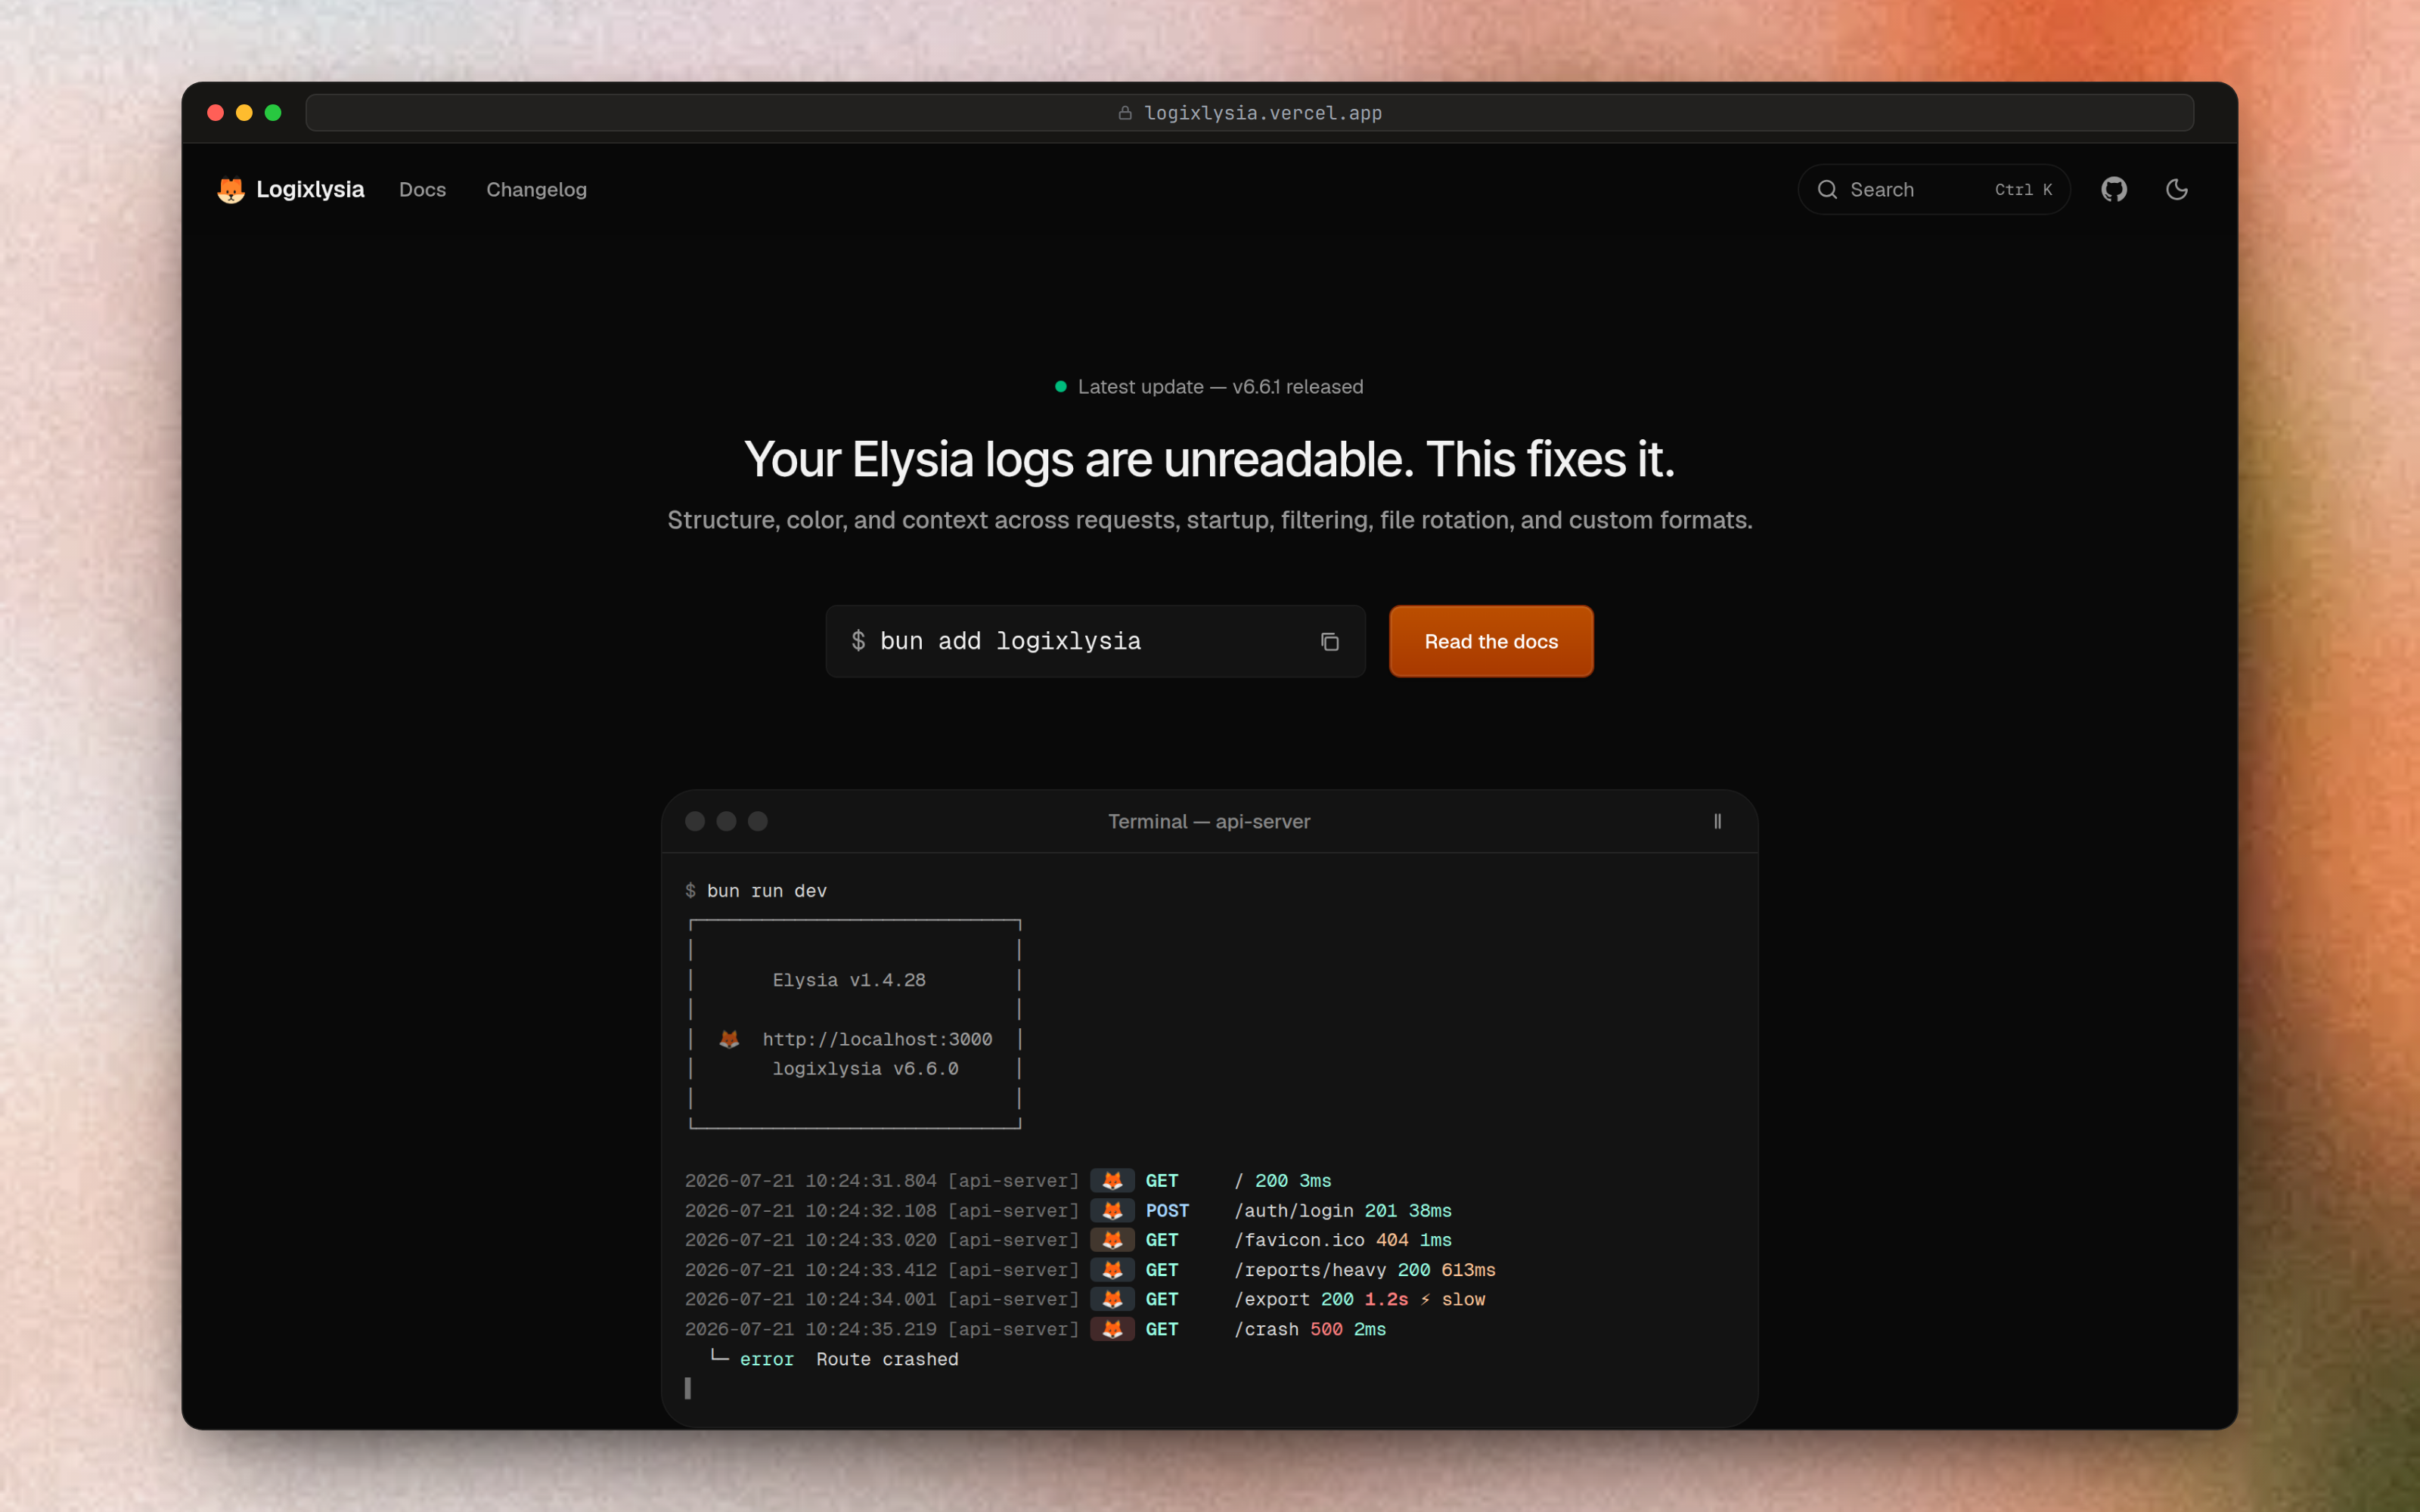Image resolution: width=2420 pixels, height=1512 pixels.
Task: Click the Logixlysia fox logo
Action: 231,189
